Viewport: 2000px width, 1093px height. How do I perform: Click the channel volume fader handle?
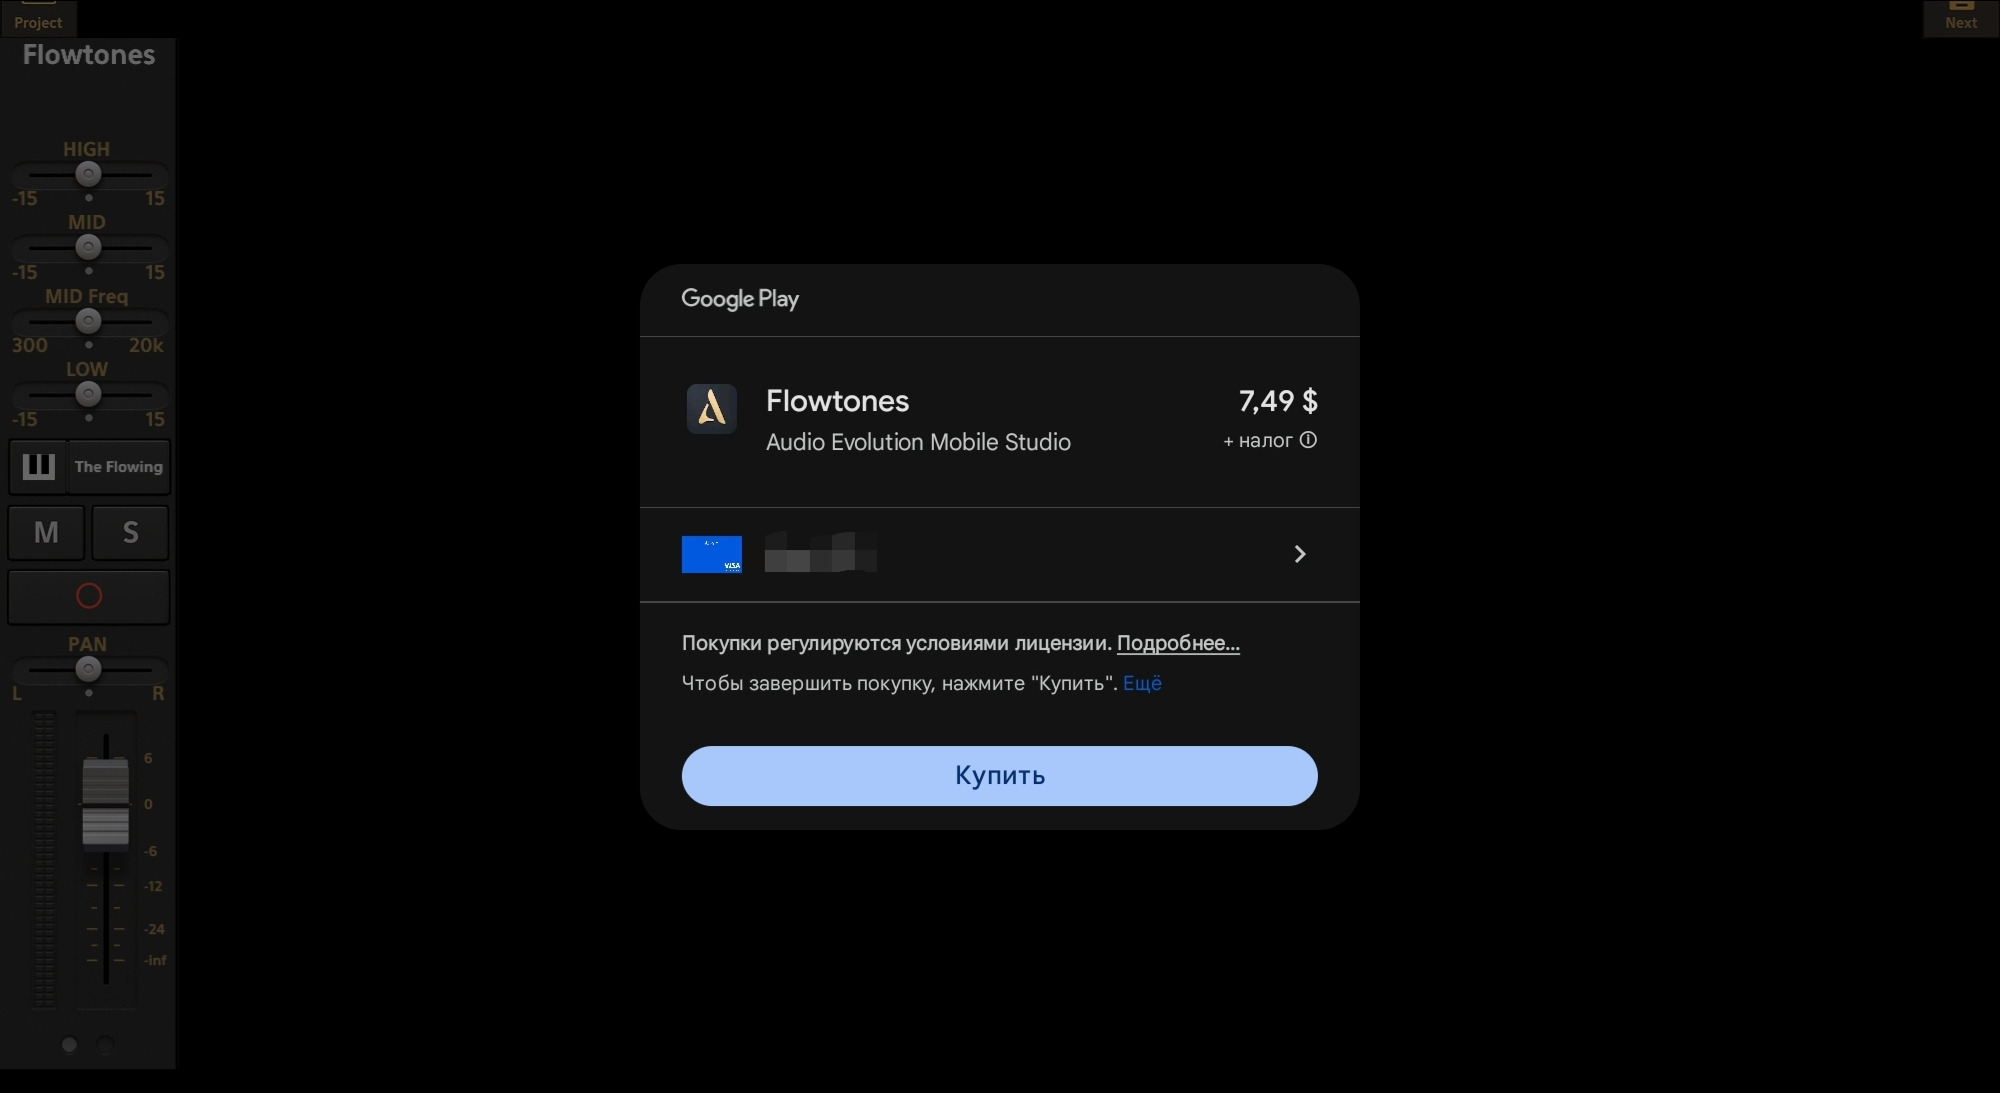click(105, 802)
